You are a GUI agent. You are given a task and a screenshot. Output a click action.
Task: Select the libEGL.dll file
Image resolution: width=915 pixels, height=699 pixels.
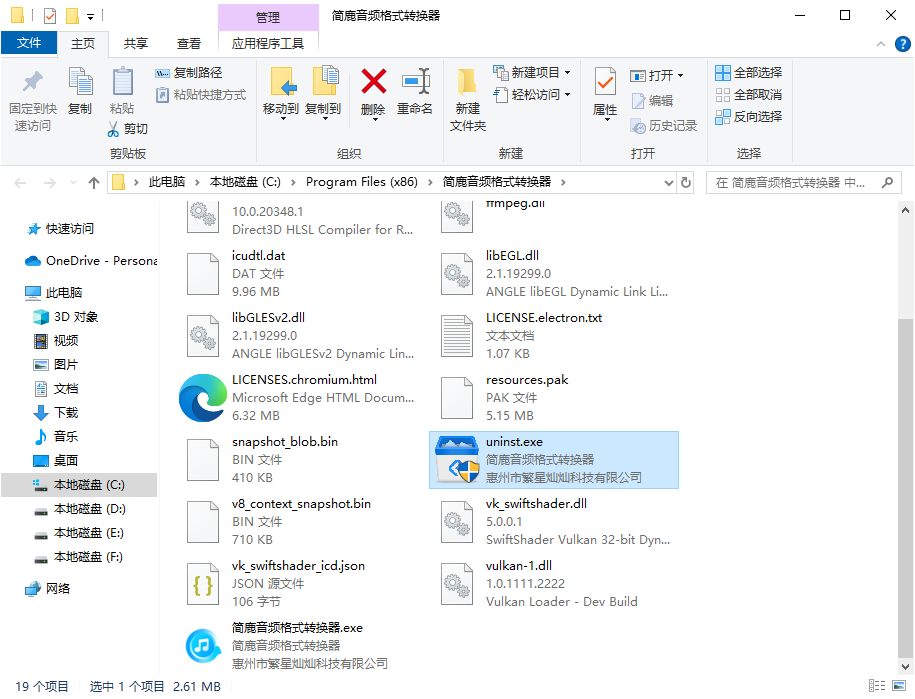coord(554,274)
